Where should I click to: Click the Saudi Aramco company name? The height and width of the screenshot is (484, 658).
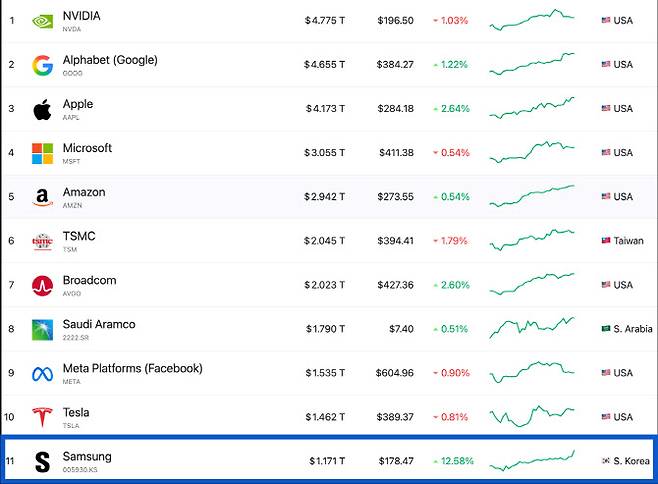[99, 324]
